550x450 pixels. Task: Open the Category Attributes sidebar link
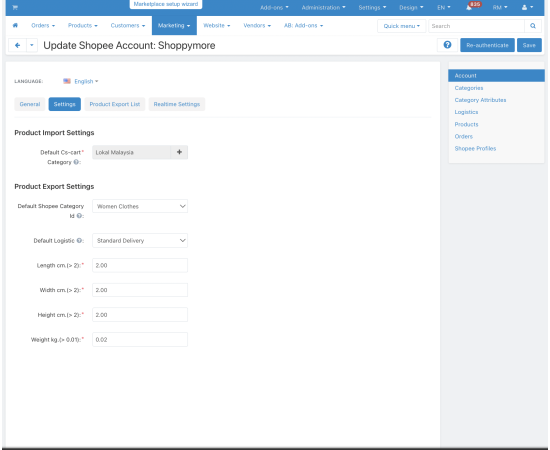point(480,100)
